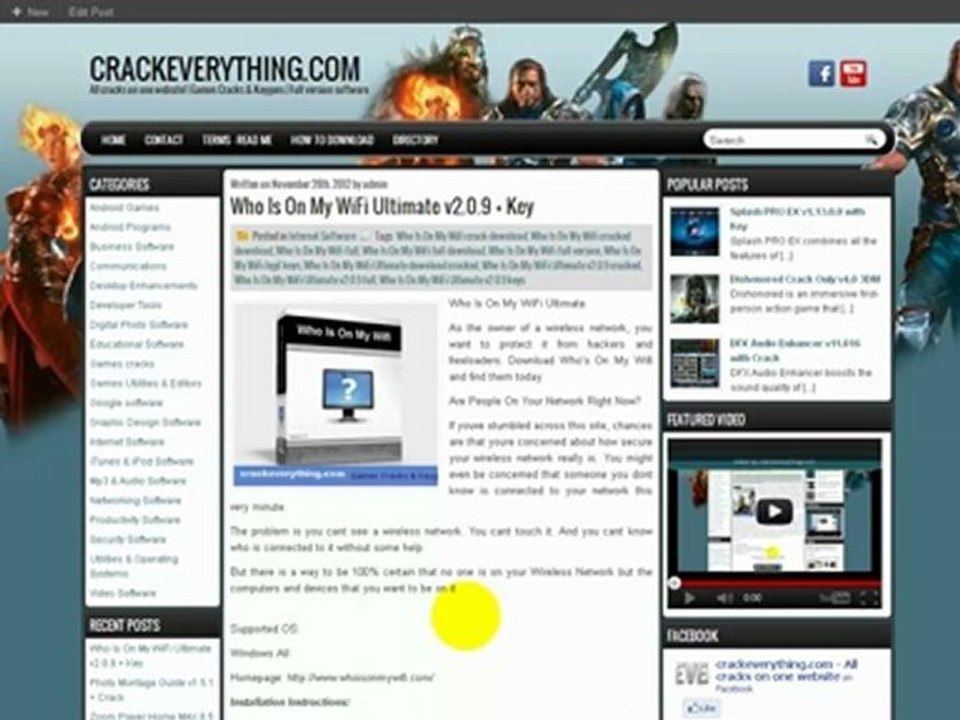Viewport: 960px width, 720px height.
Task: Open the Contact menu item
Action: click(163, 140)
